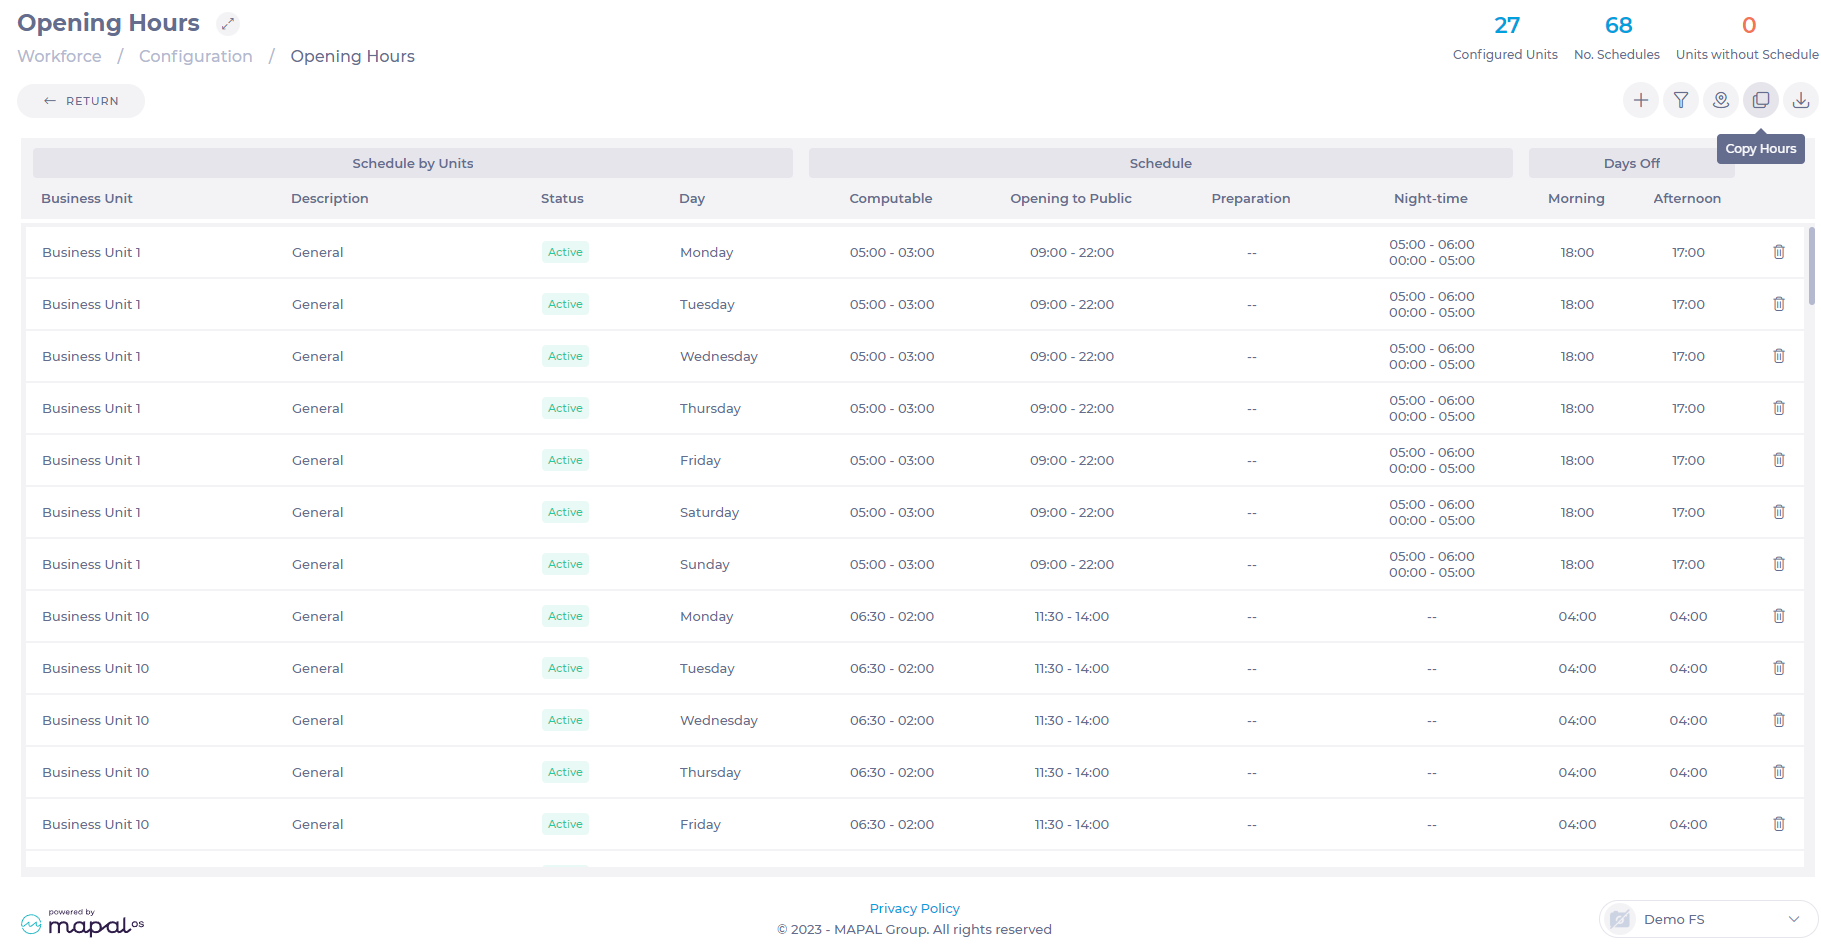The height and width of the screenshot is (946, 1821).
Task: Delete Business Unit 1 Thursday row
Action: [x=1779, y=408]
